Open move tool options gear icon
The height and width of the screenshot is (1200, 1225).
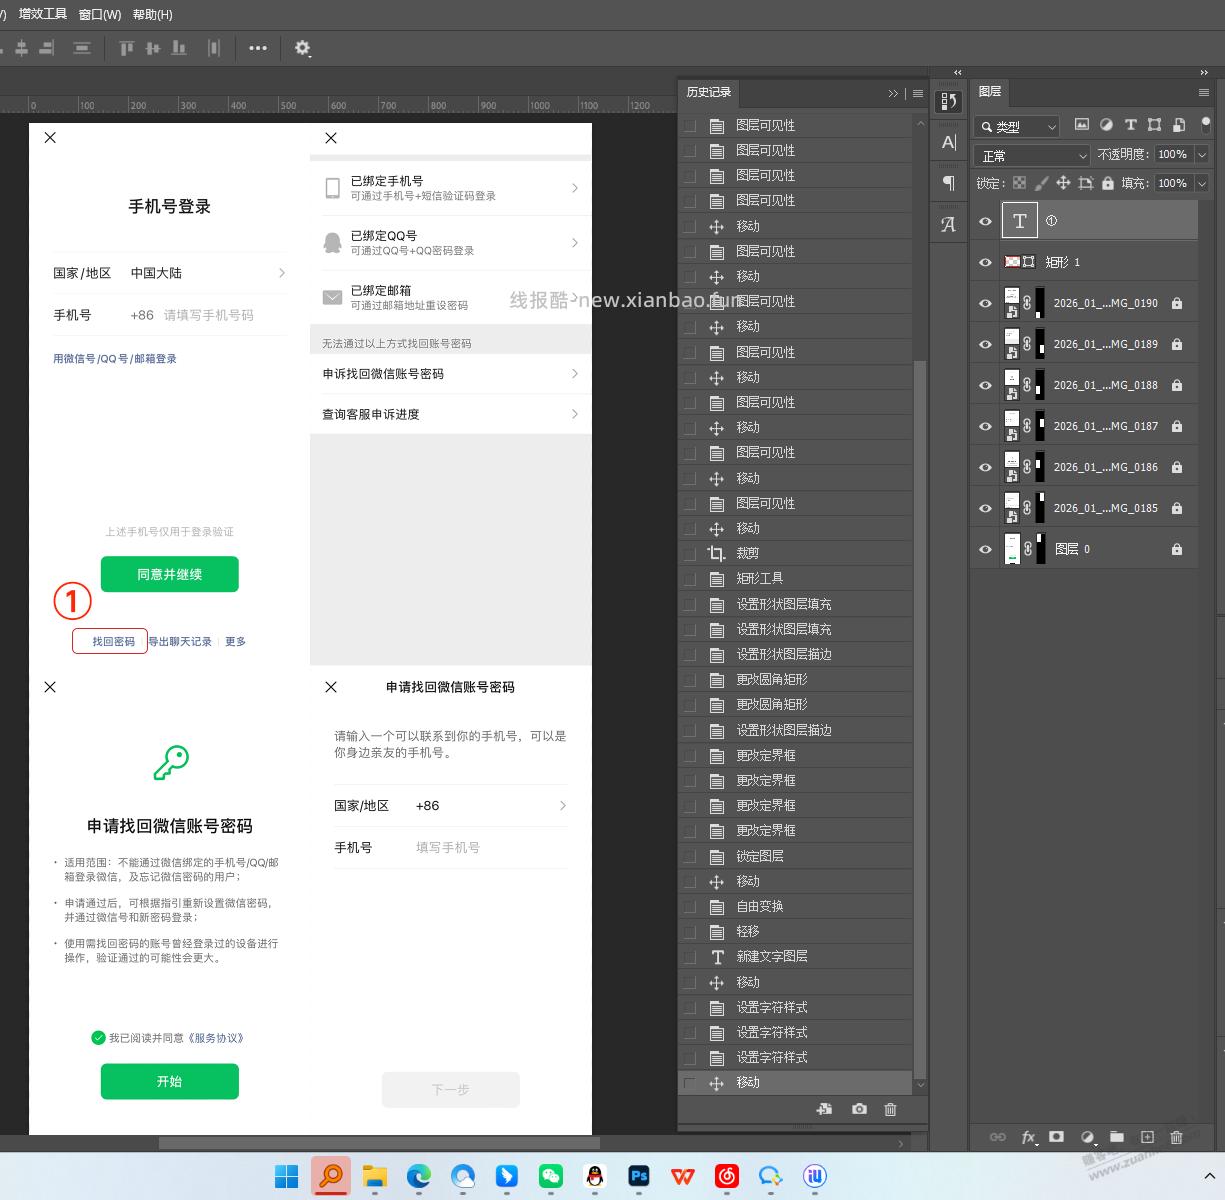pyautogui.click(x=302, y=48)
